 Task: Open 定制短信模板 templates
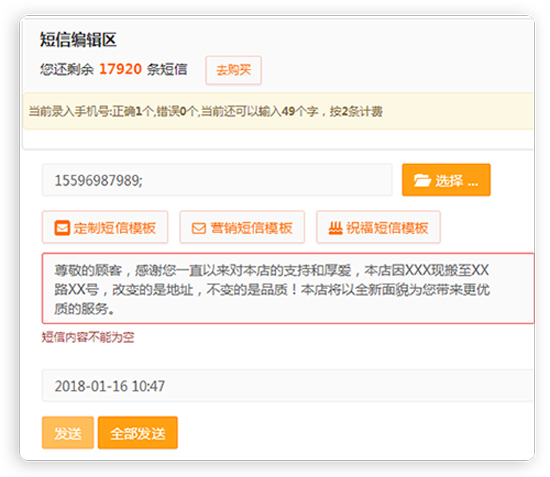click(105, 227)
